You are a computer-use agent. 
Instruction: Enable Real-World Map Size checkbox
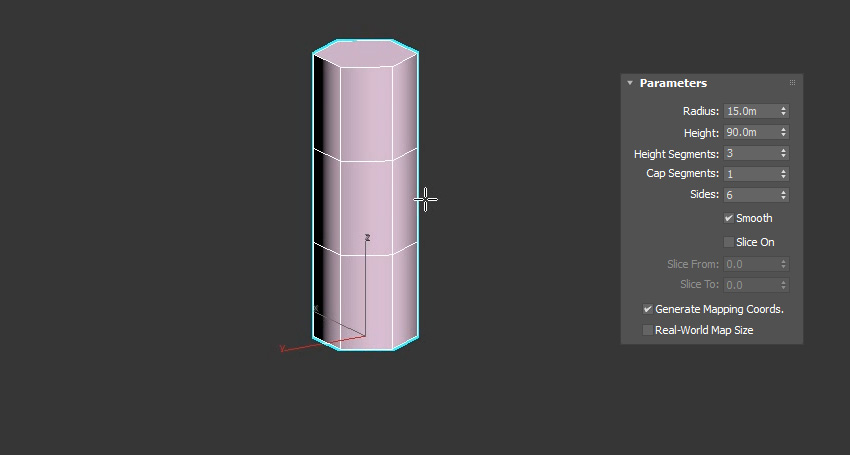tap(648, 330)
